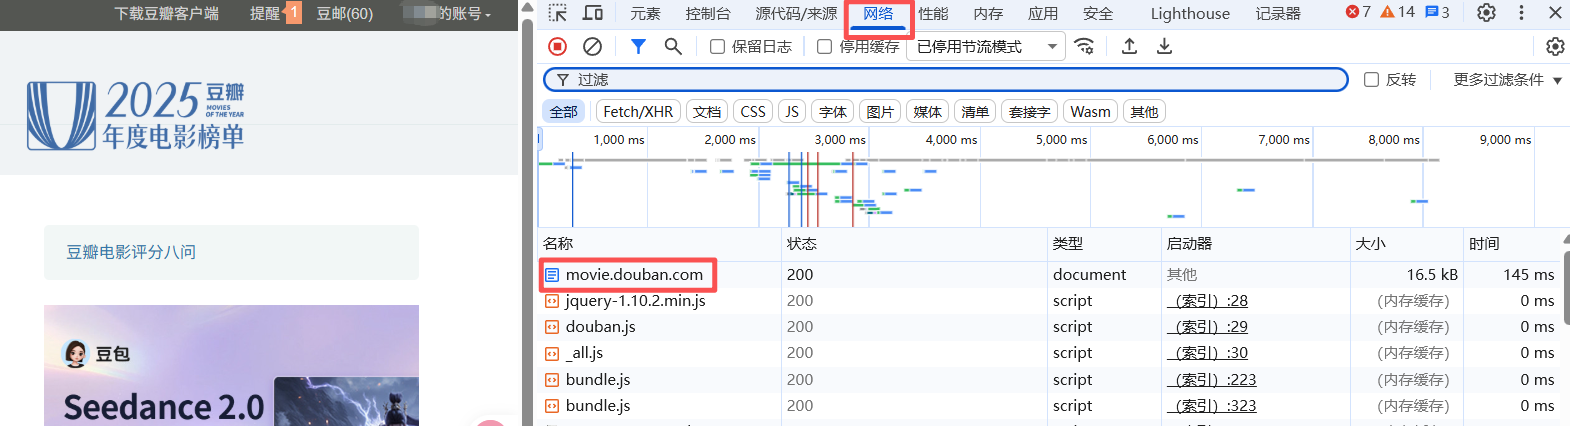Open the throttling mode dropdown

[x=986, y=46]
